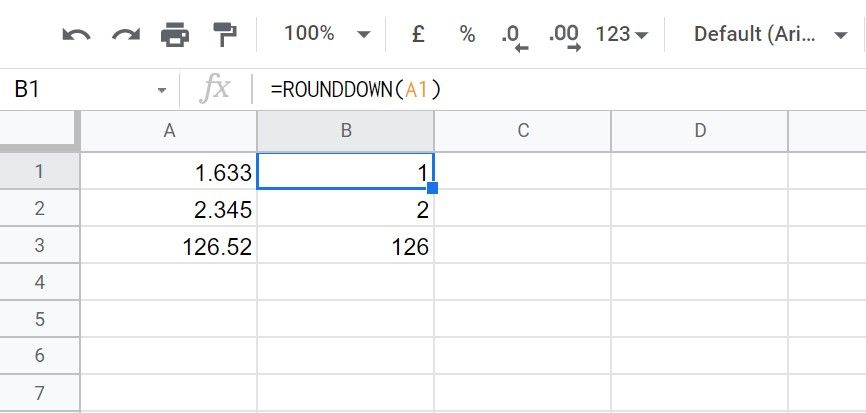This screenshot has width=866, height=413.
Task: Select column C header
Action: [522, 130]
